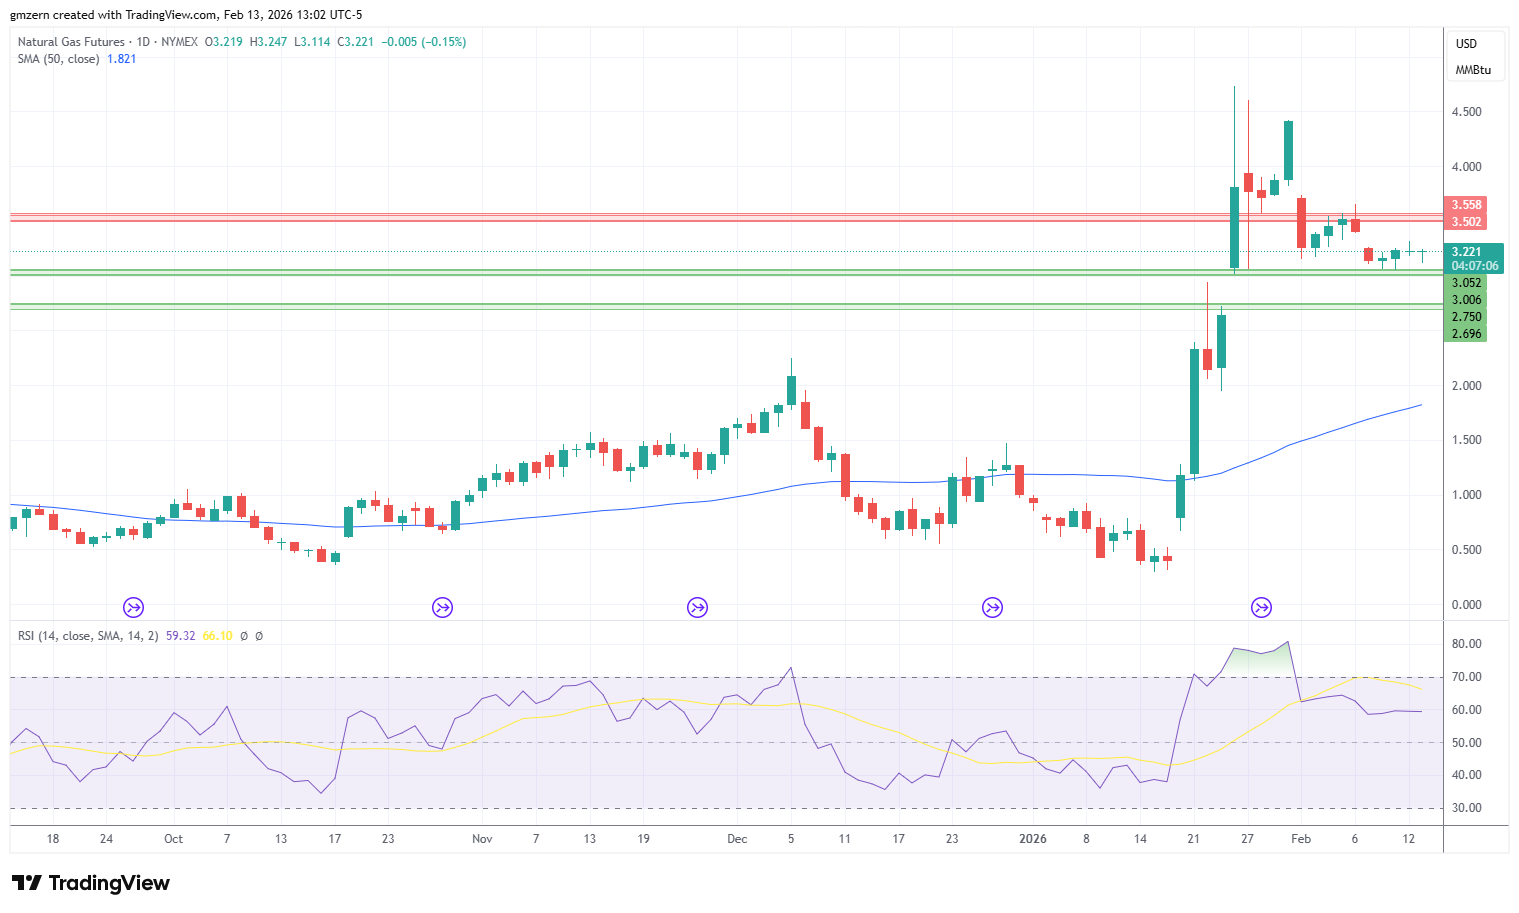Click the H3.247 high value in header
Image resolution: width=1519 pixels, height=913 pixels.
click(268, 42)
